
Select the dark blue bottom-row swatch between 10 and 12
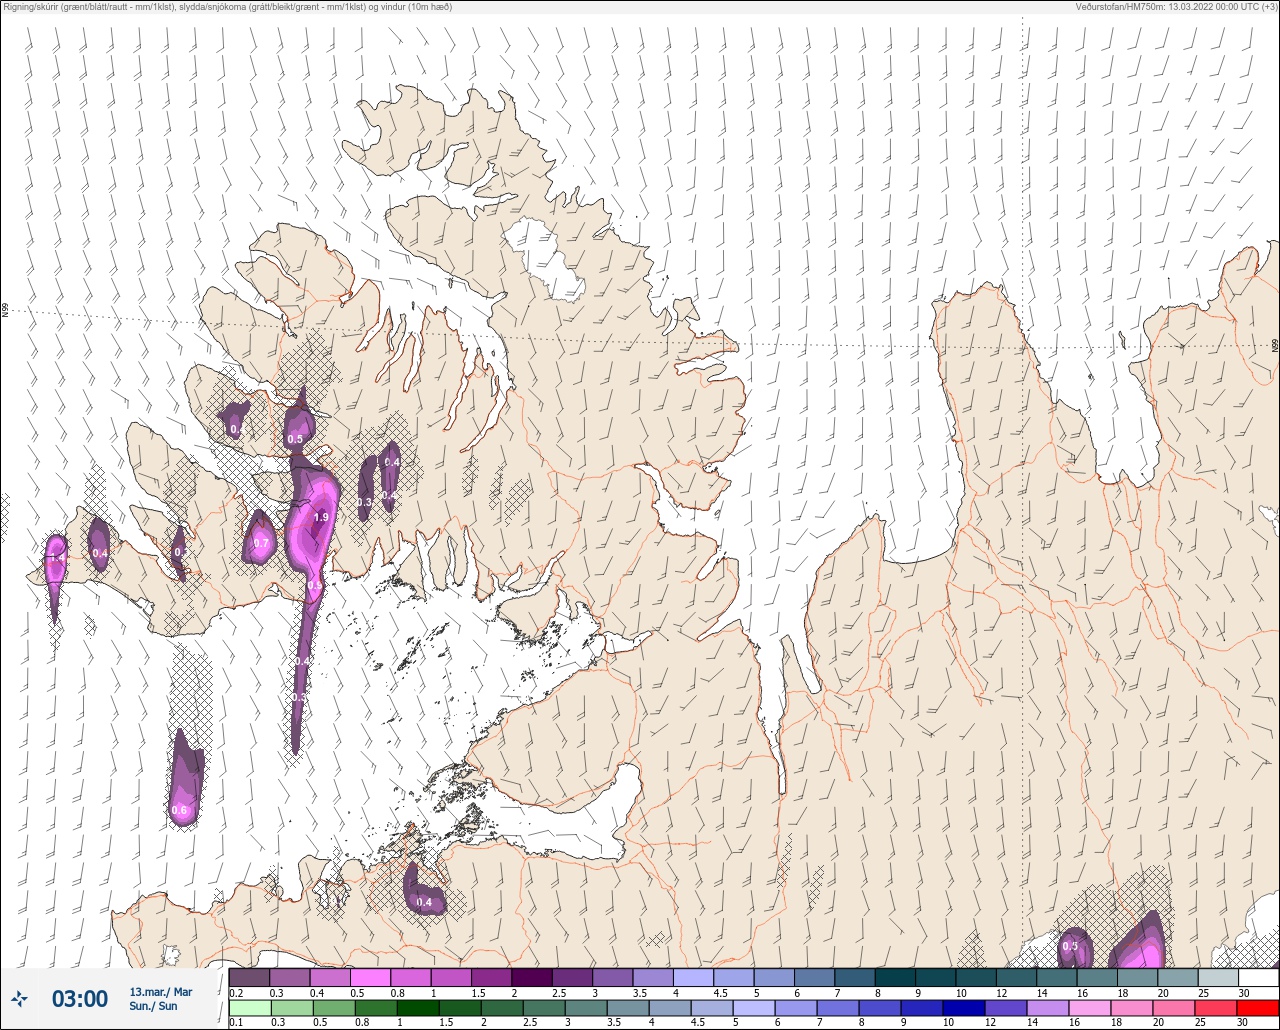(x=964, y=1007)
